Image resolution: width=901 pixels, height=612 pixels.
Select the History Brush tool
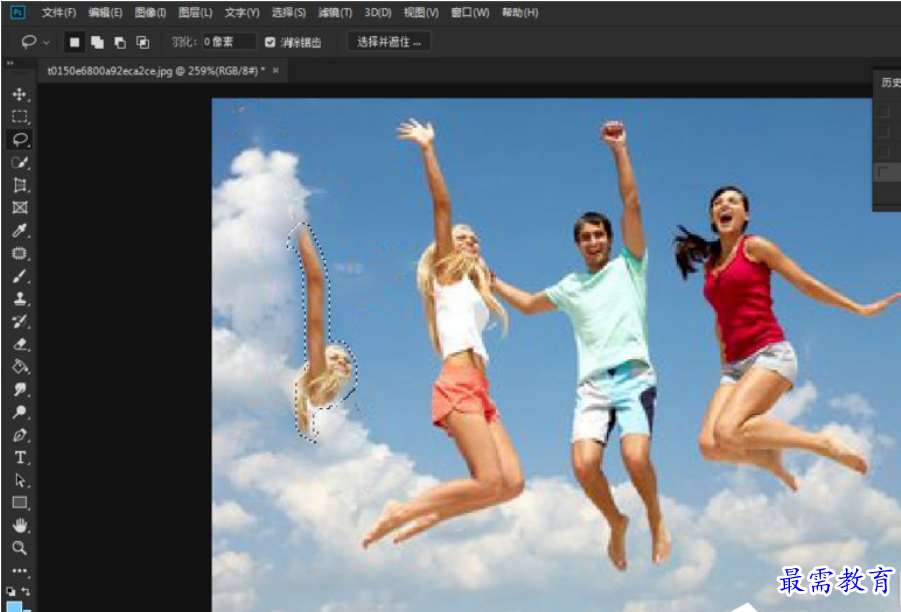pos(20,321)
